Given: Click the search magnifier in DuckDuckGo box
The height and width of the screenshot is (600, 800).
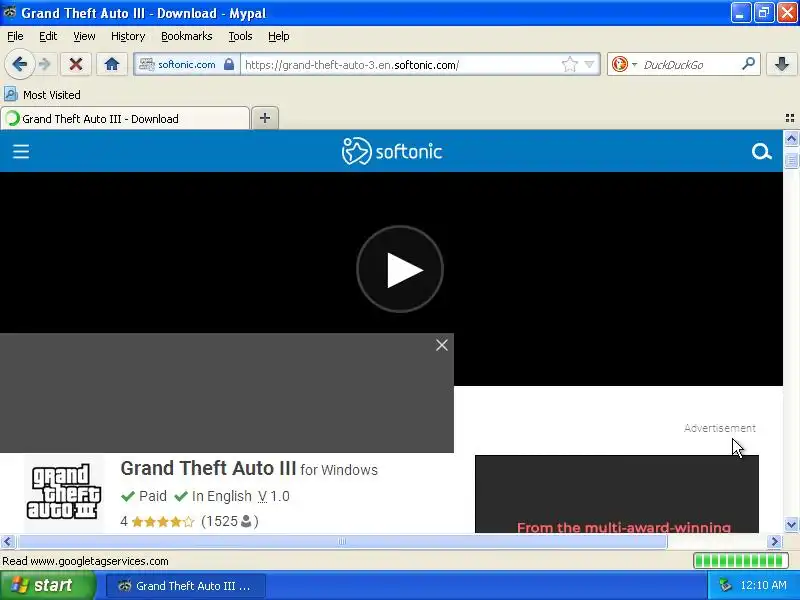Looking at the screenshot, I should (x=748, y=64).
